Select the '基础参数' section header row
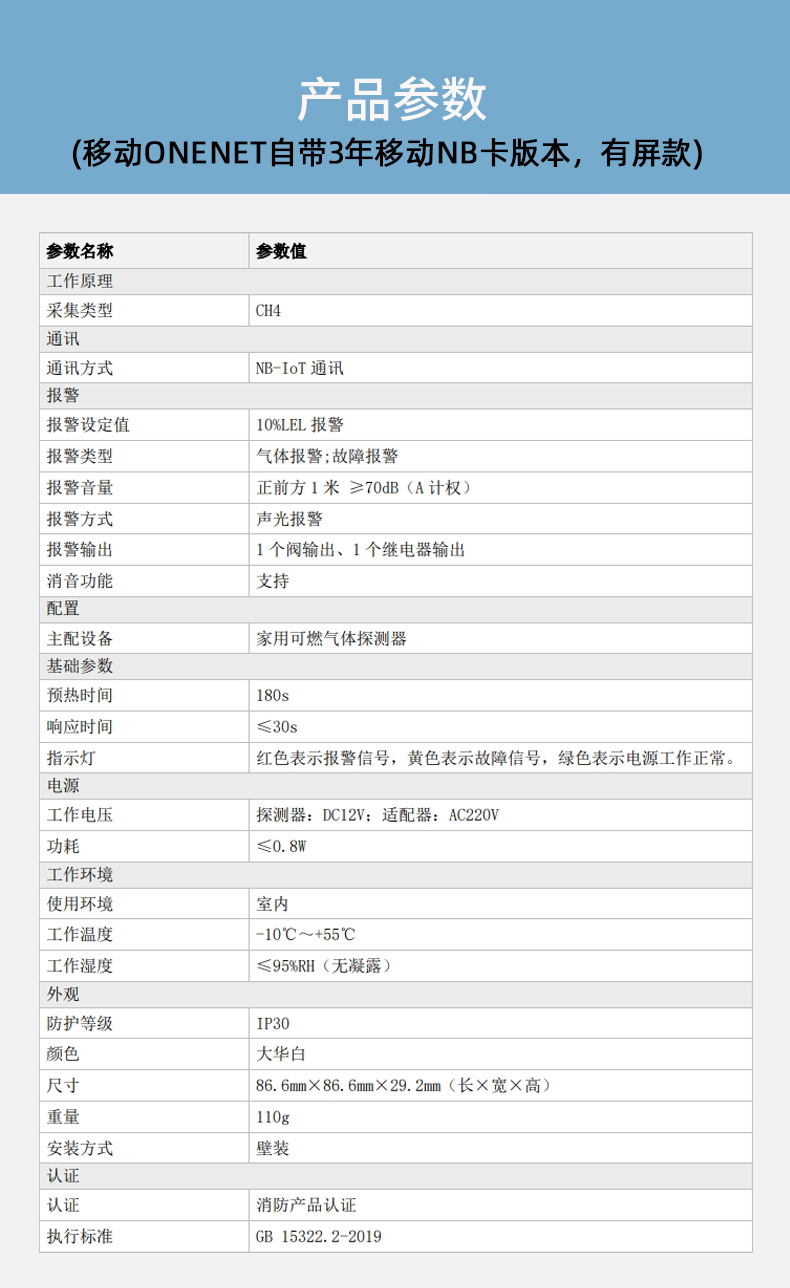This screenshot has width=790, height=1288. click(x=396, y=666)
